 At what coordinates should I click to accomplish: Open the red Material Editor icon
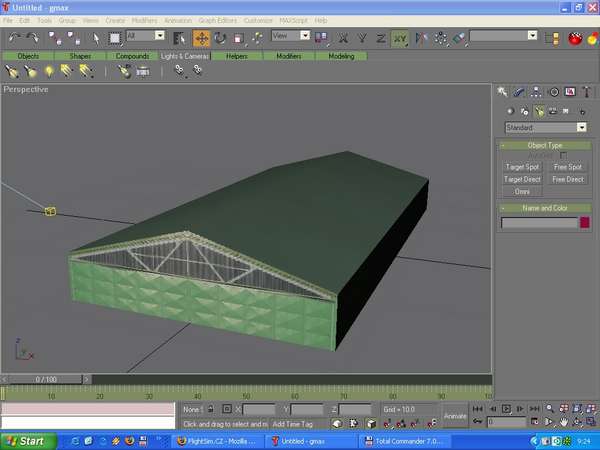coord(574,39)
